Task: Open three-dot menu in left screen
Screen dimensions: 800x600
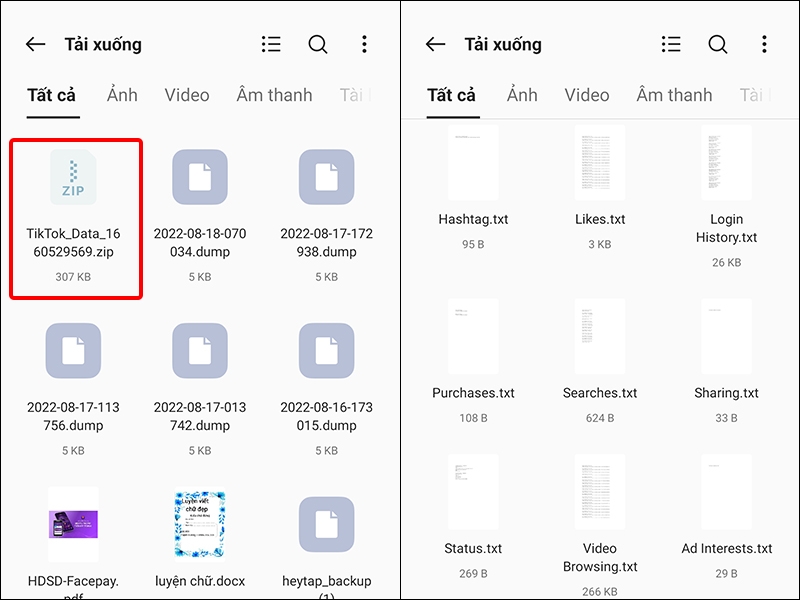Action: 364,44
